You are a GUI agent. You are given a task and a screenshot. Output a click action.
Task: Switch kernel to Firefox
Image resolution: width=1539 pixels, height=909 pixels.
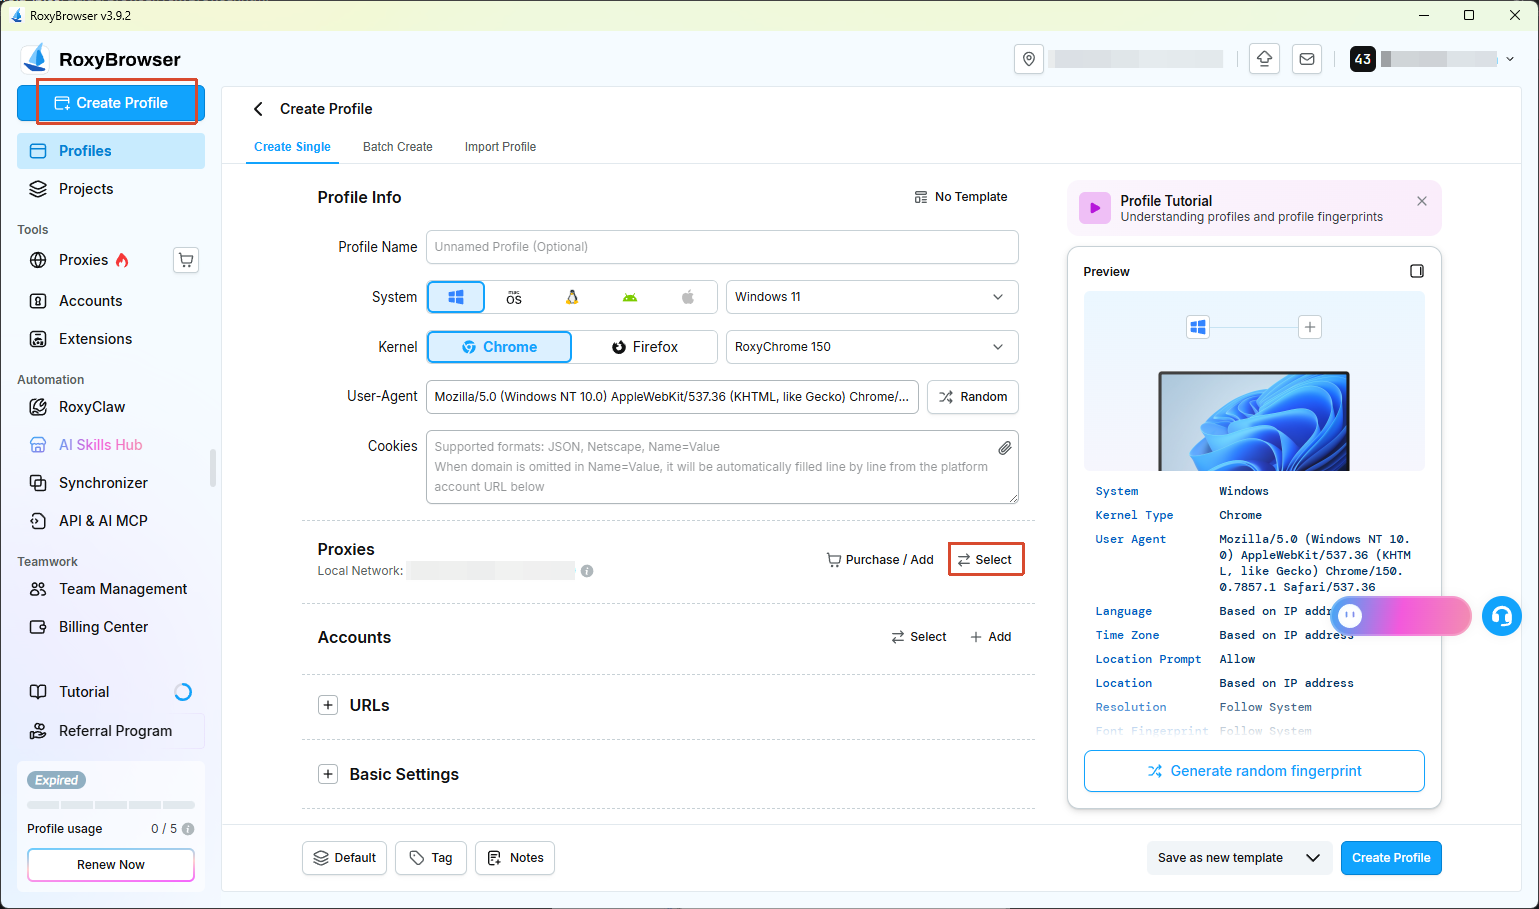pyautogui.click(x=645, y=347)
